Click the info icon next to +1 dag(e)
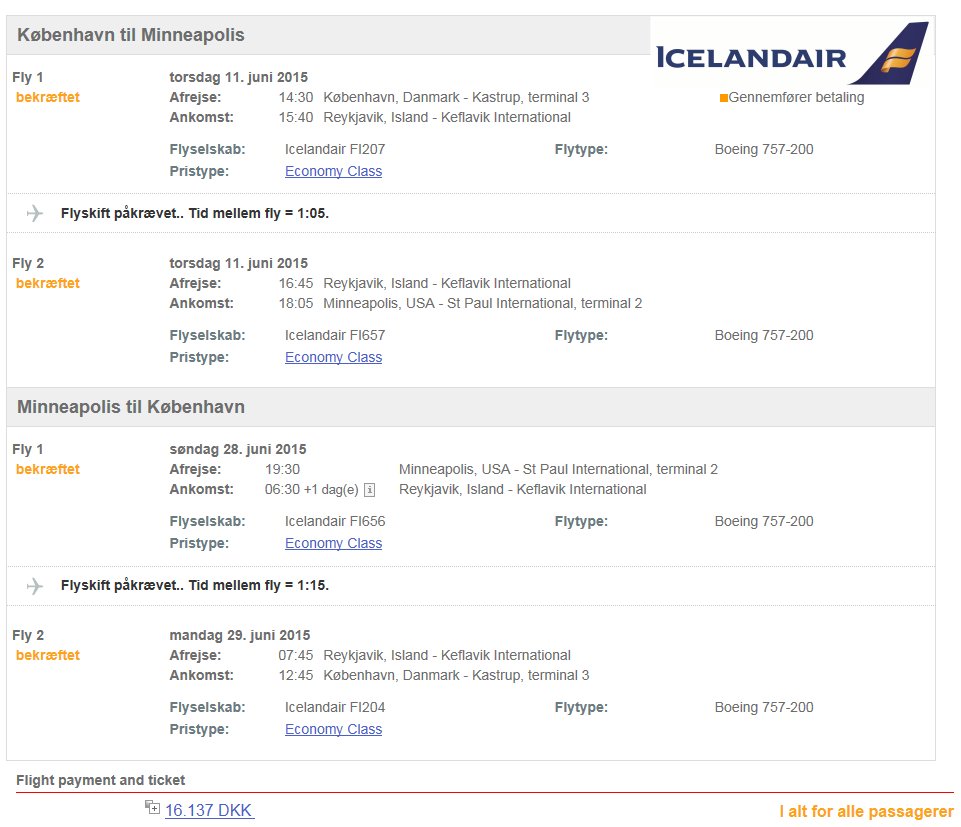Image resolution: width=961 pixels, height=827 pixels. 370,490
